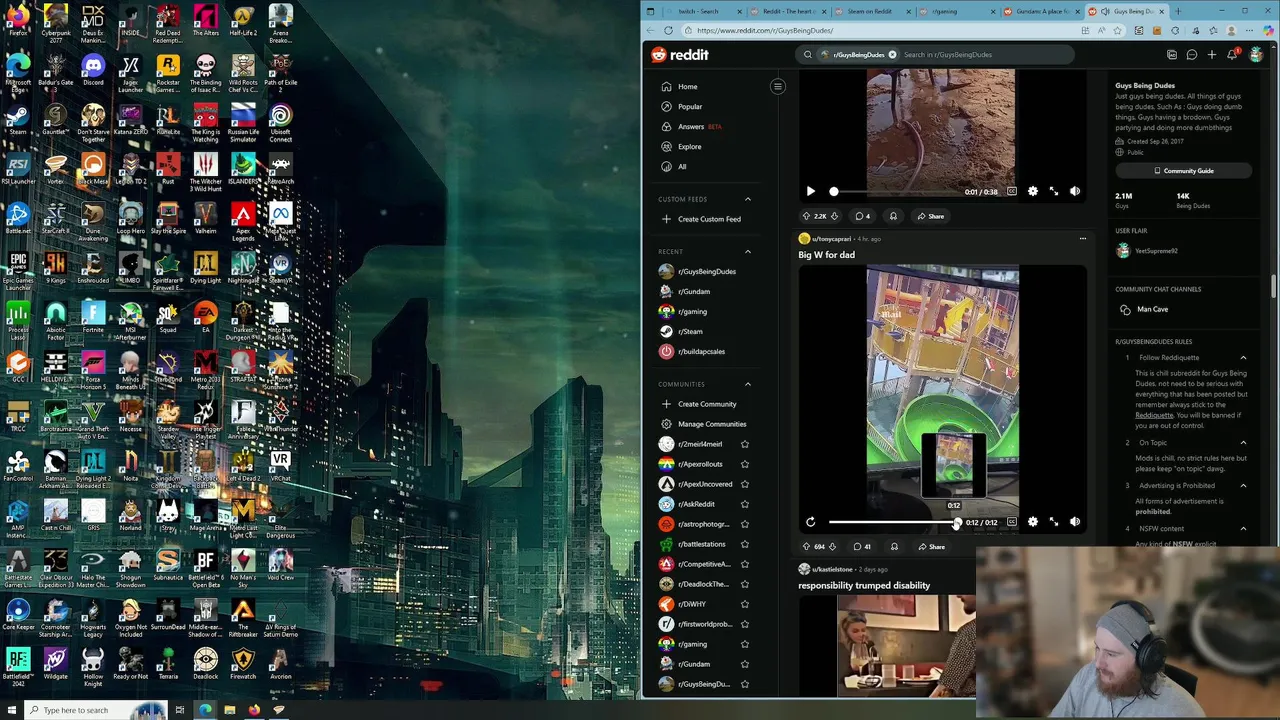The width and height of the screenshot is (1280, 720).
Task: Open the Reddit advertise icon in header
Action: (x=1172, y=55)
